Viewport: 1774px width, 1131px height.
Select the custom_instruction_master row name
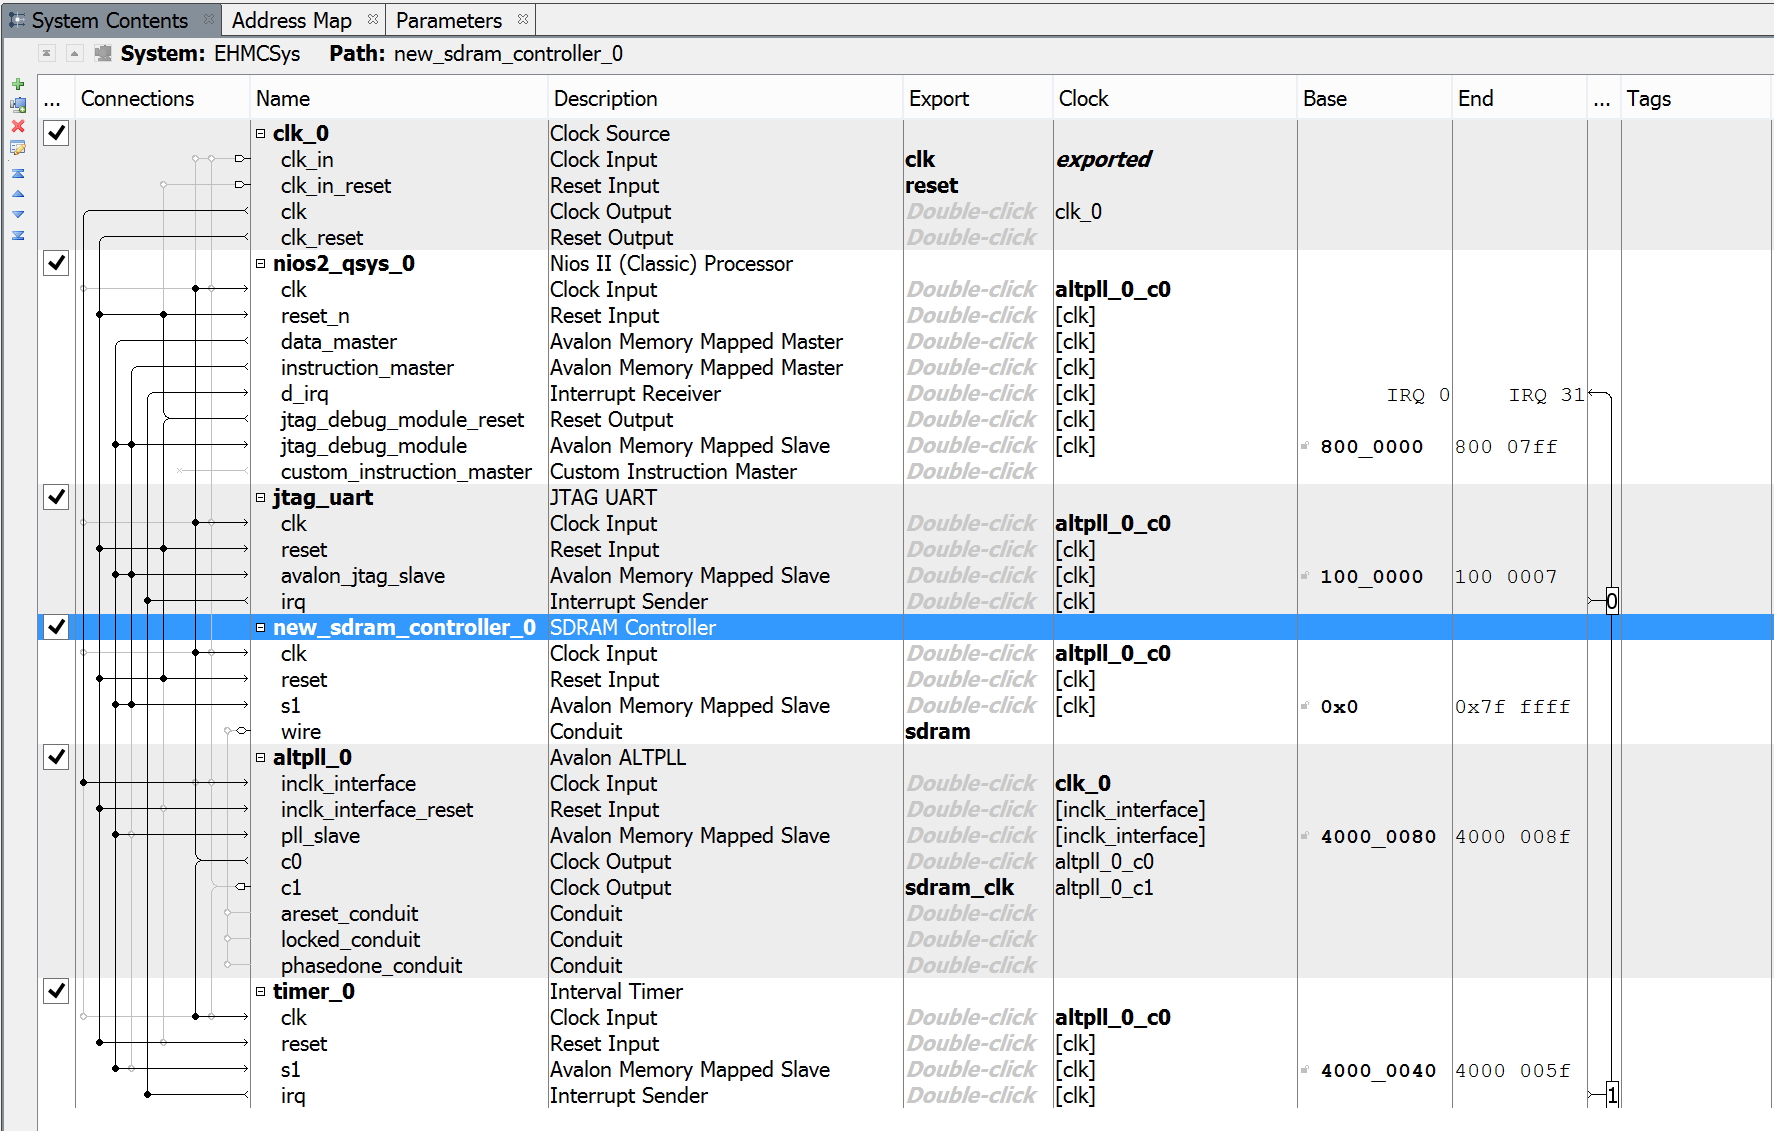pos(406,471)
